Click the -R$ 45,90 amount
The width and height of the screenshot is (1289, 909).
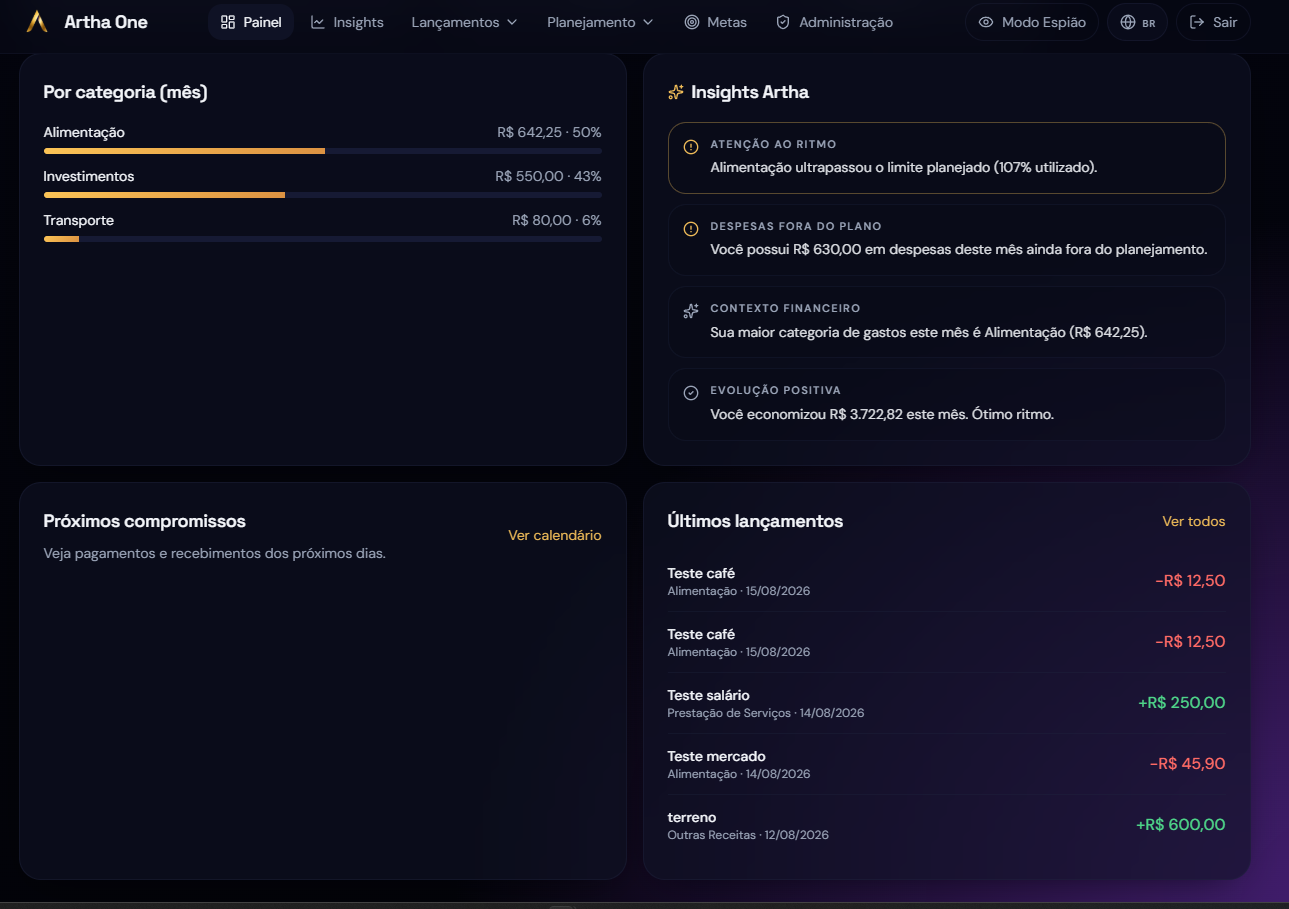1187,764
